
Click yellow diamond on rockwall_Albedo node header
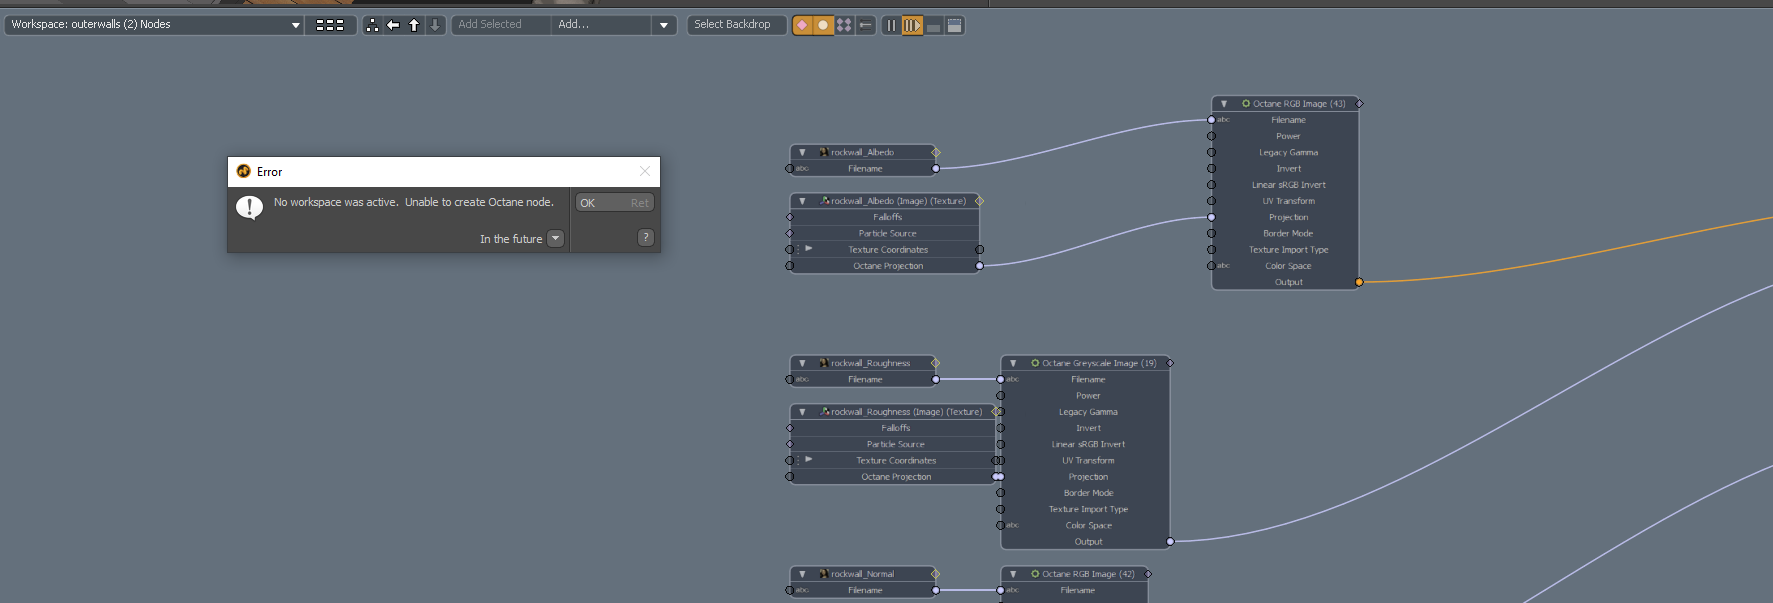pyautogui.click(x=936, y=152)
